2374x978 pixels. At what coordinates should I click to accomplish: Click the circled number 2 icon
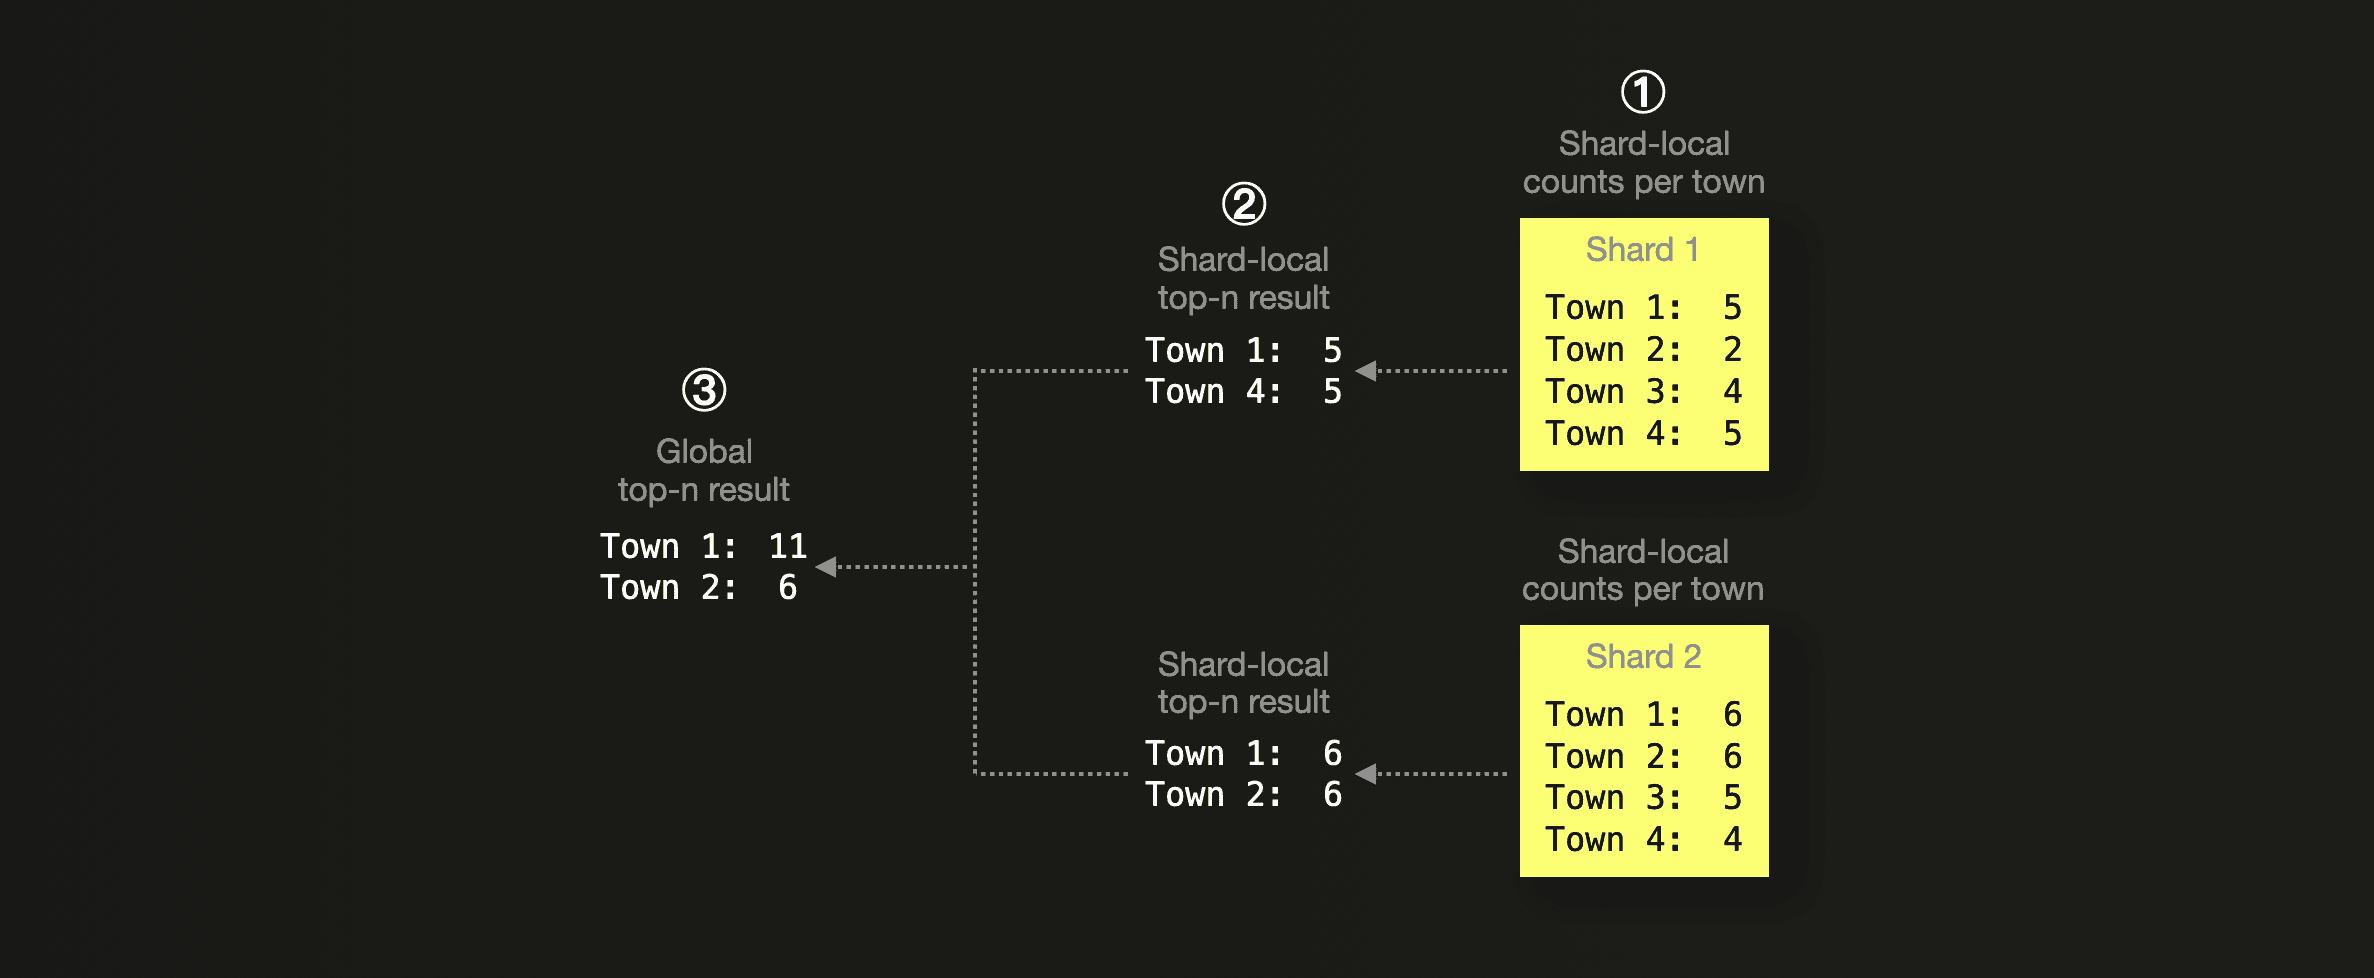coord(1244,204)
